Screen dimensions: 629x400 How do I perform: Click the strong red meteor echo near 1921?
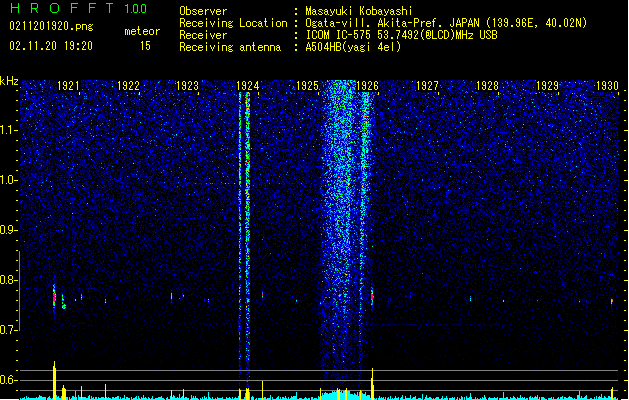pyautogui.click(x=54, y=298)
